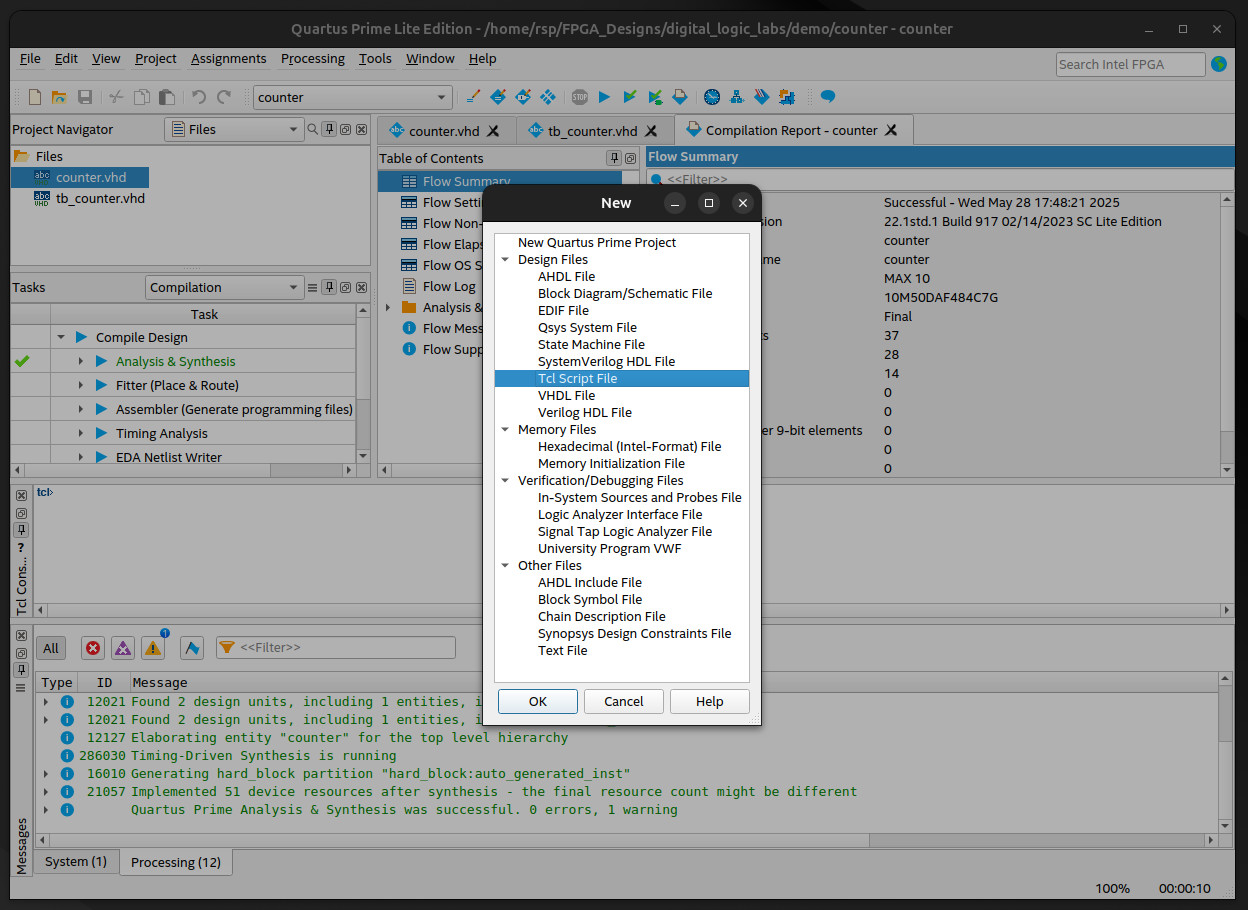Open the Timing Analyzer clock icon
Screen dimensions: 1248x910
click(x=711, y=97)
